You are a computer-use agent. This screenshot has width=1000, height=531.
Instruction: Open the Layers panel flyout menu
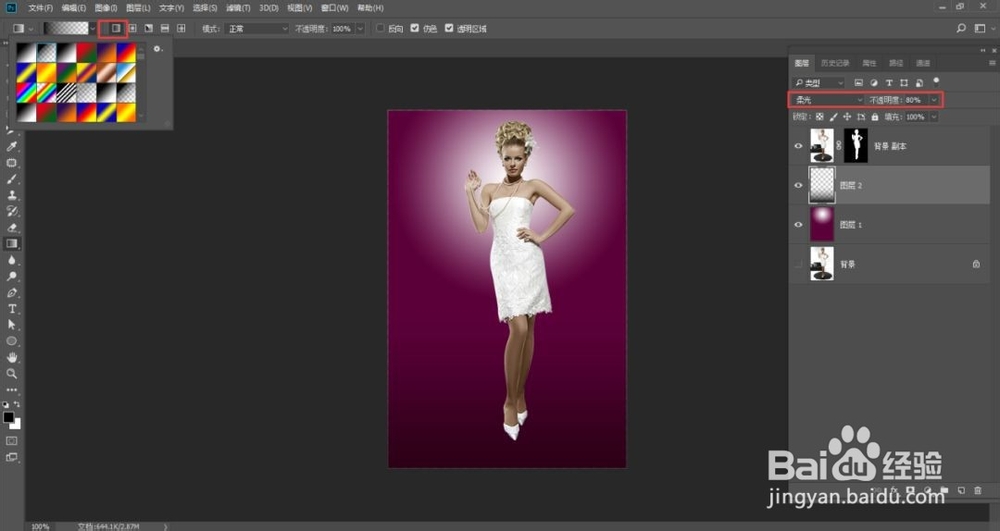(992, 63)
